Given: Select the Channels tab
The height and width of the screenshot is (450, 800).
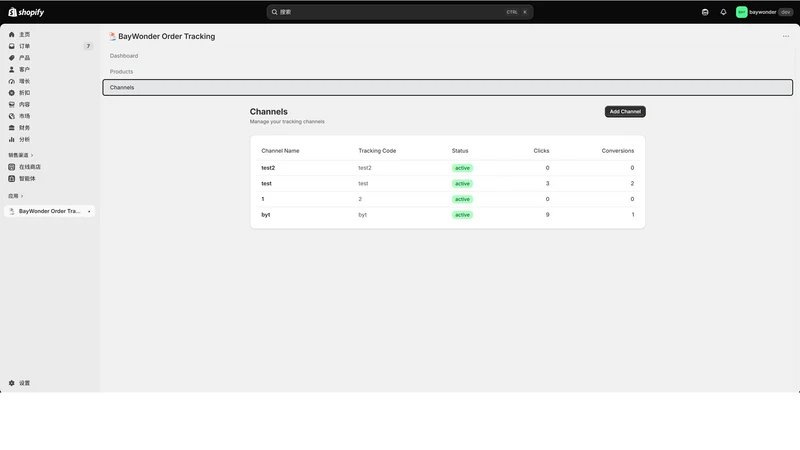Looking at the screenshot, I should click(x=447, y=87).
